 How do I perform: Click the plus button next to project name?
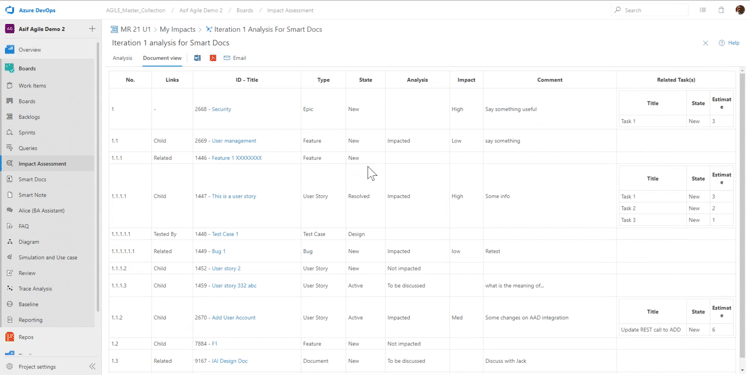coord(92,29)
